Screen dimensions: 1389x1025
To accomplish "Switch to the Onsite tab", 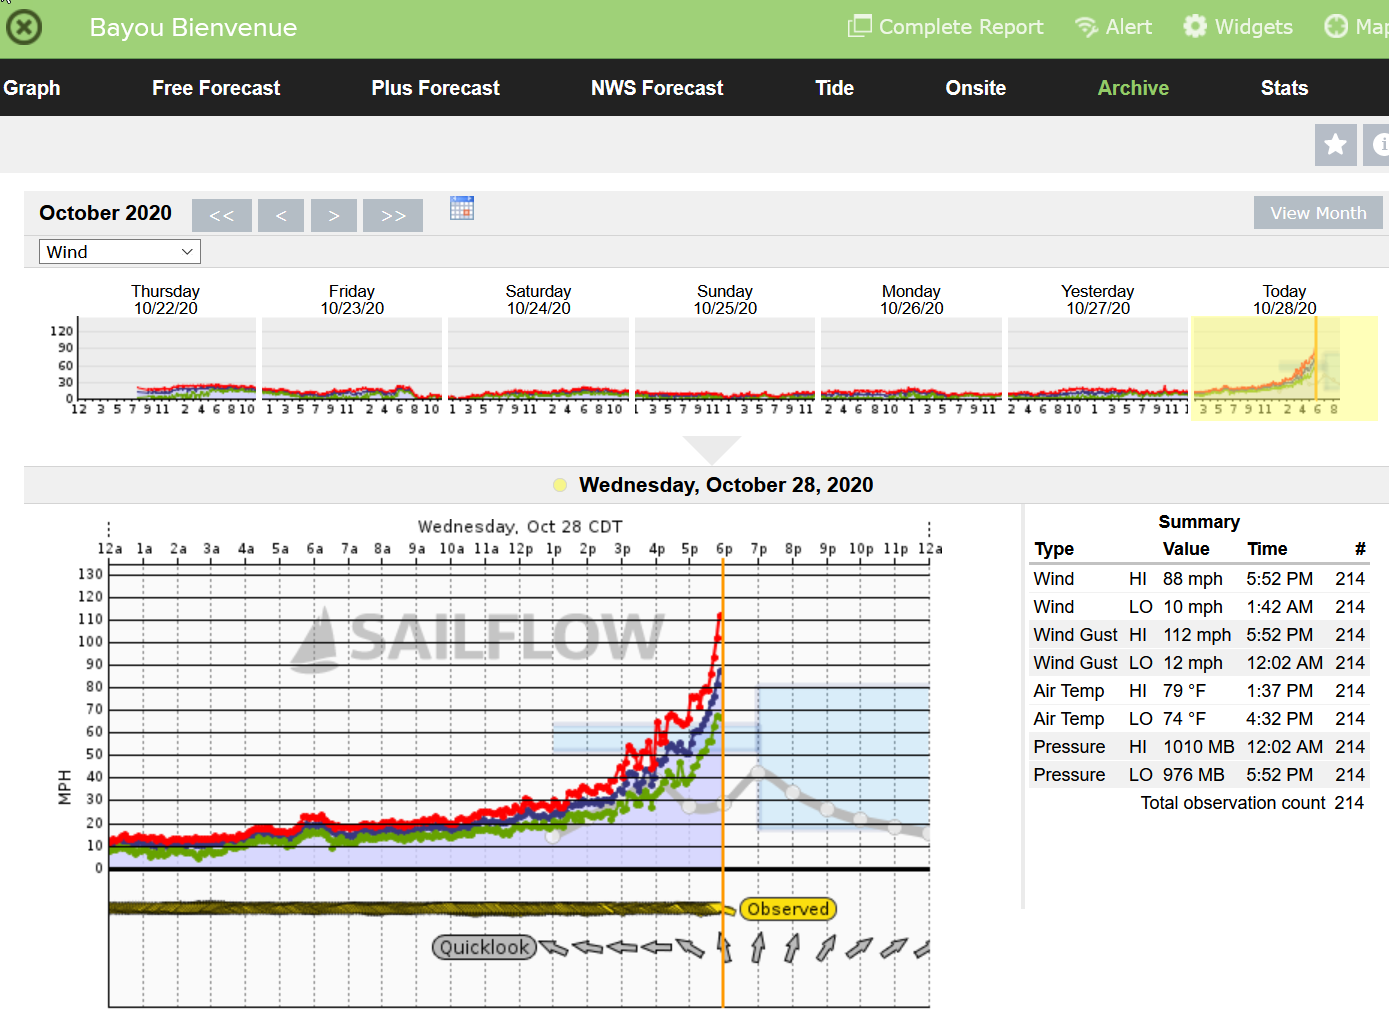I will click(x=976, y=88).
